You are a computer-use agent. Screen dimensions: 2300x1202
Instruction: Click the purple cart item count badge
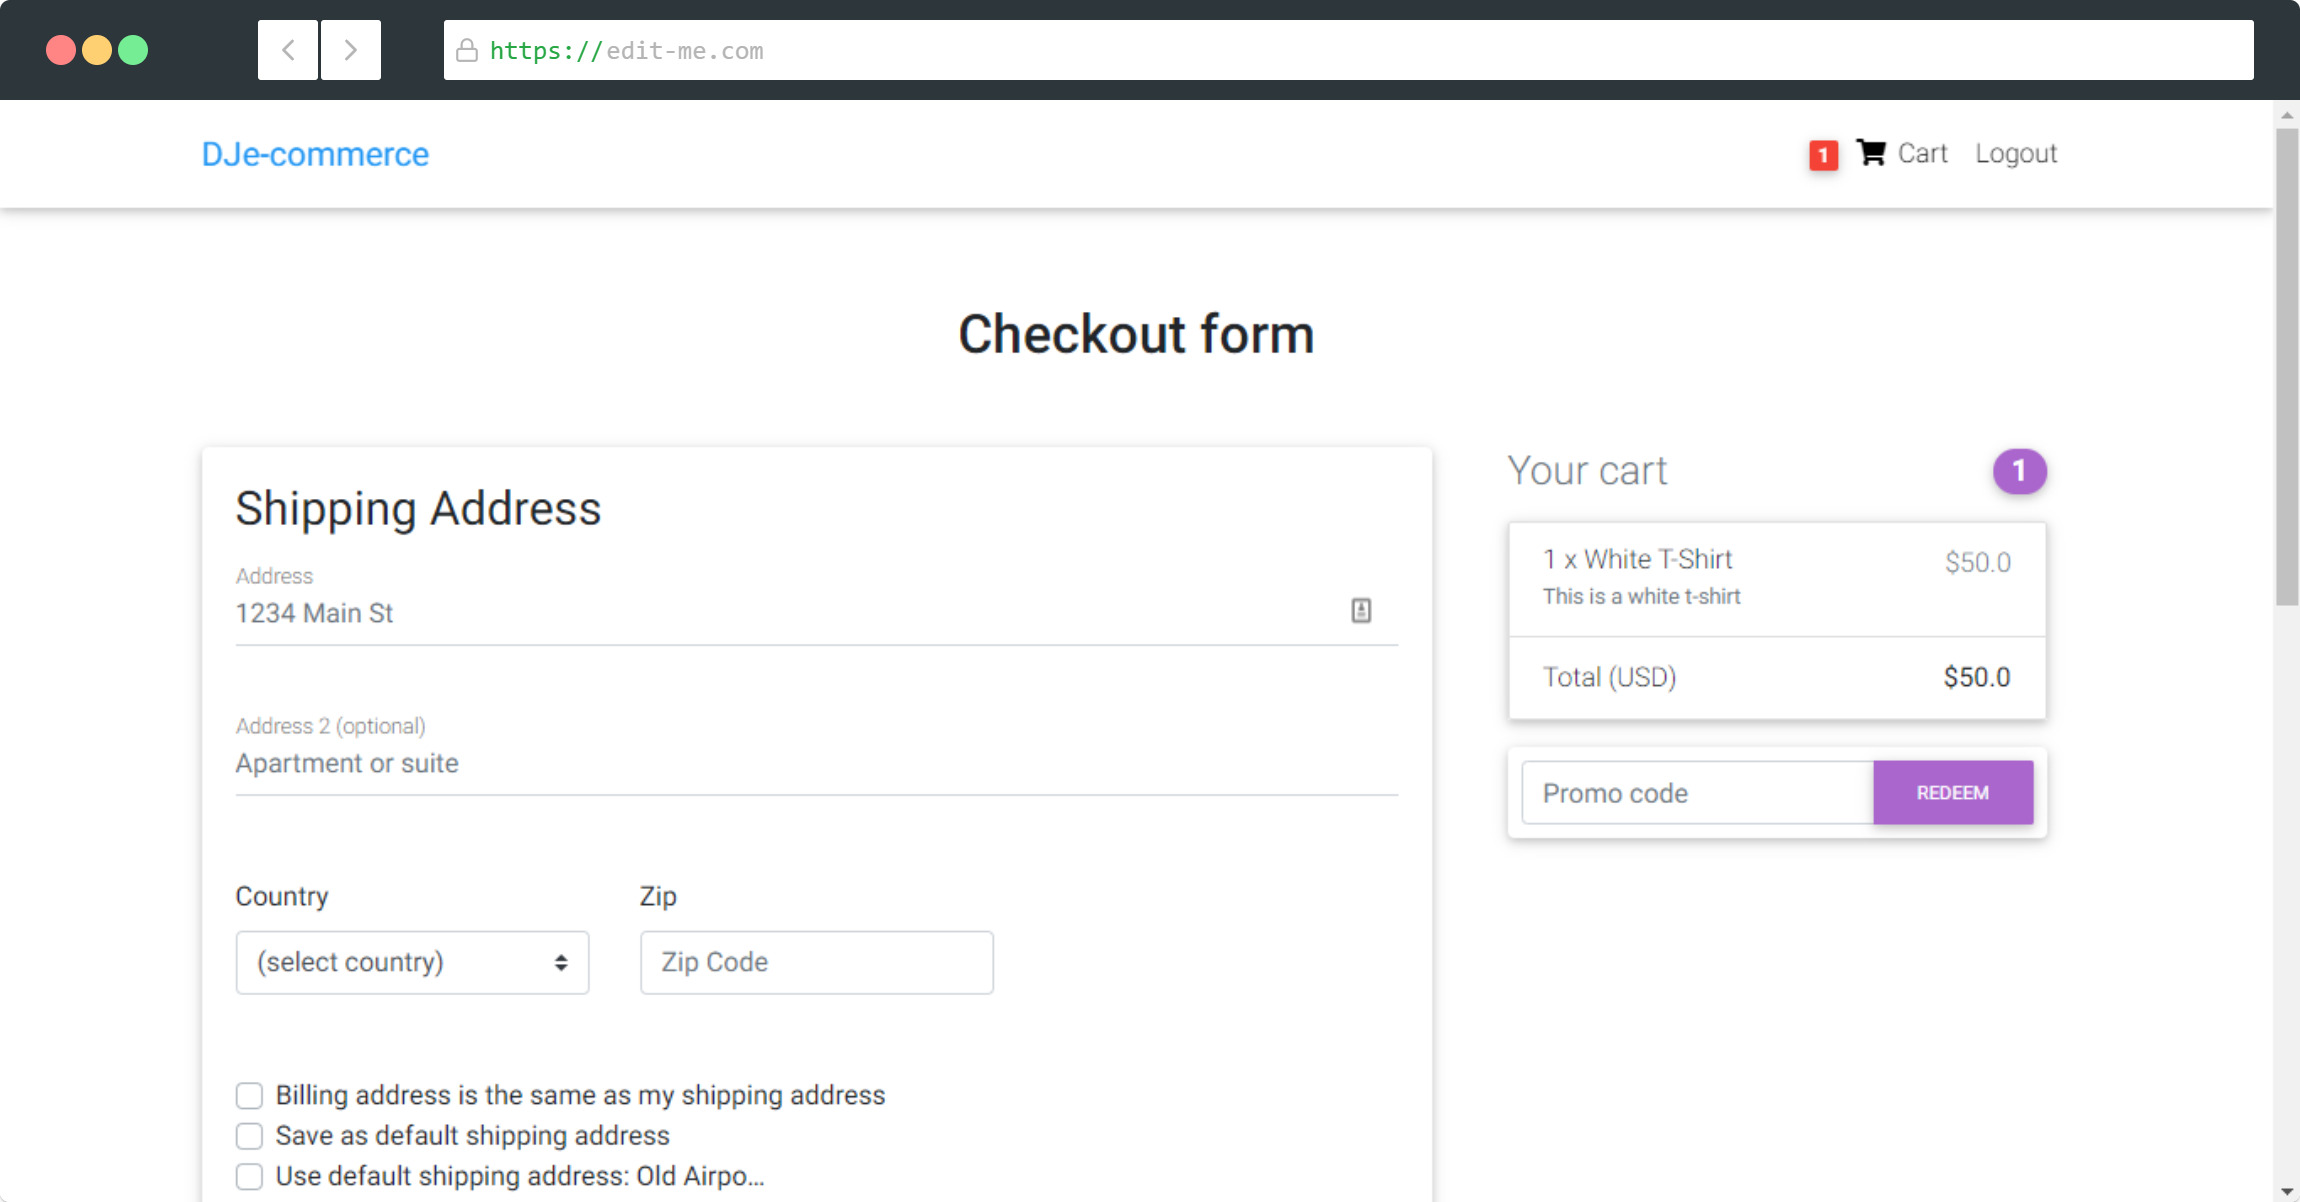2019,471
